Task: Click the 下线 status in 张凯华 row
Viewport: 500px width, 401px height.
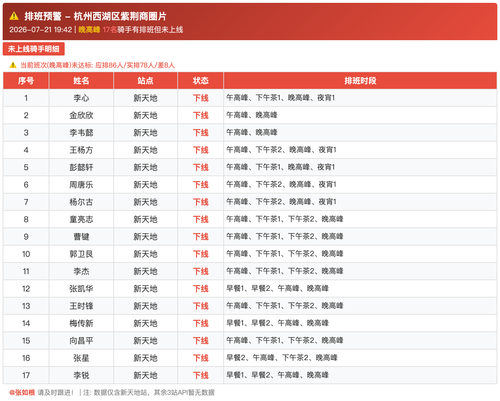Action: [x=201, y=289]
